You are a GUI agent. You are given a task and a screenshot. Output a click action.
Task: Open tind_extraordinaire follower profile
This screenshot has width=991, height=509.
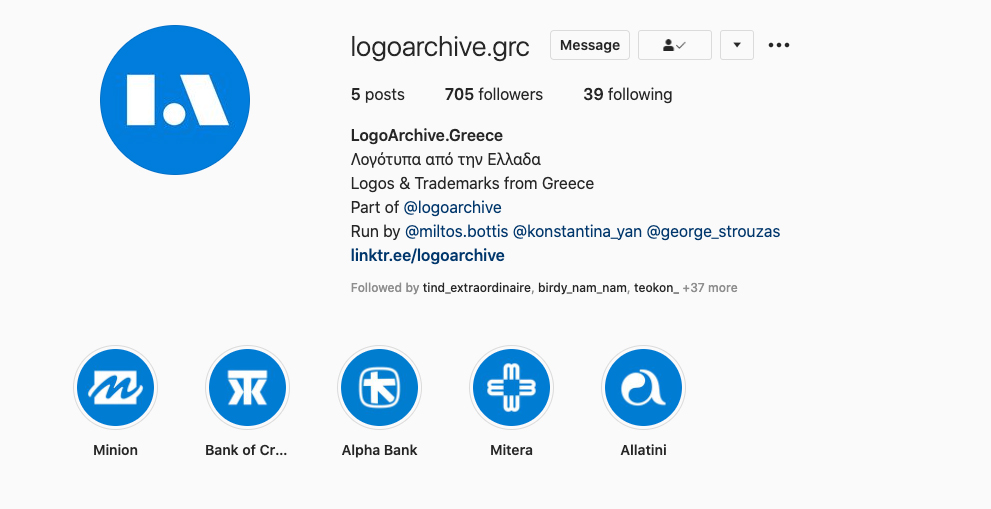coord(477,288)
